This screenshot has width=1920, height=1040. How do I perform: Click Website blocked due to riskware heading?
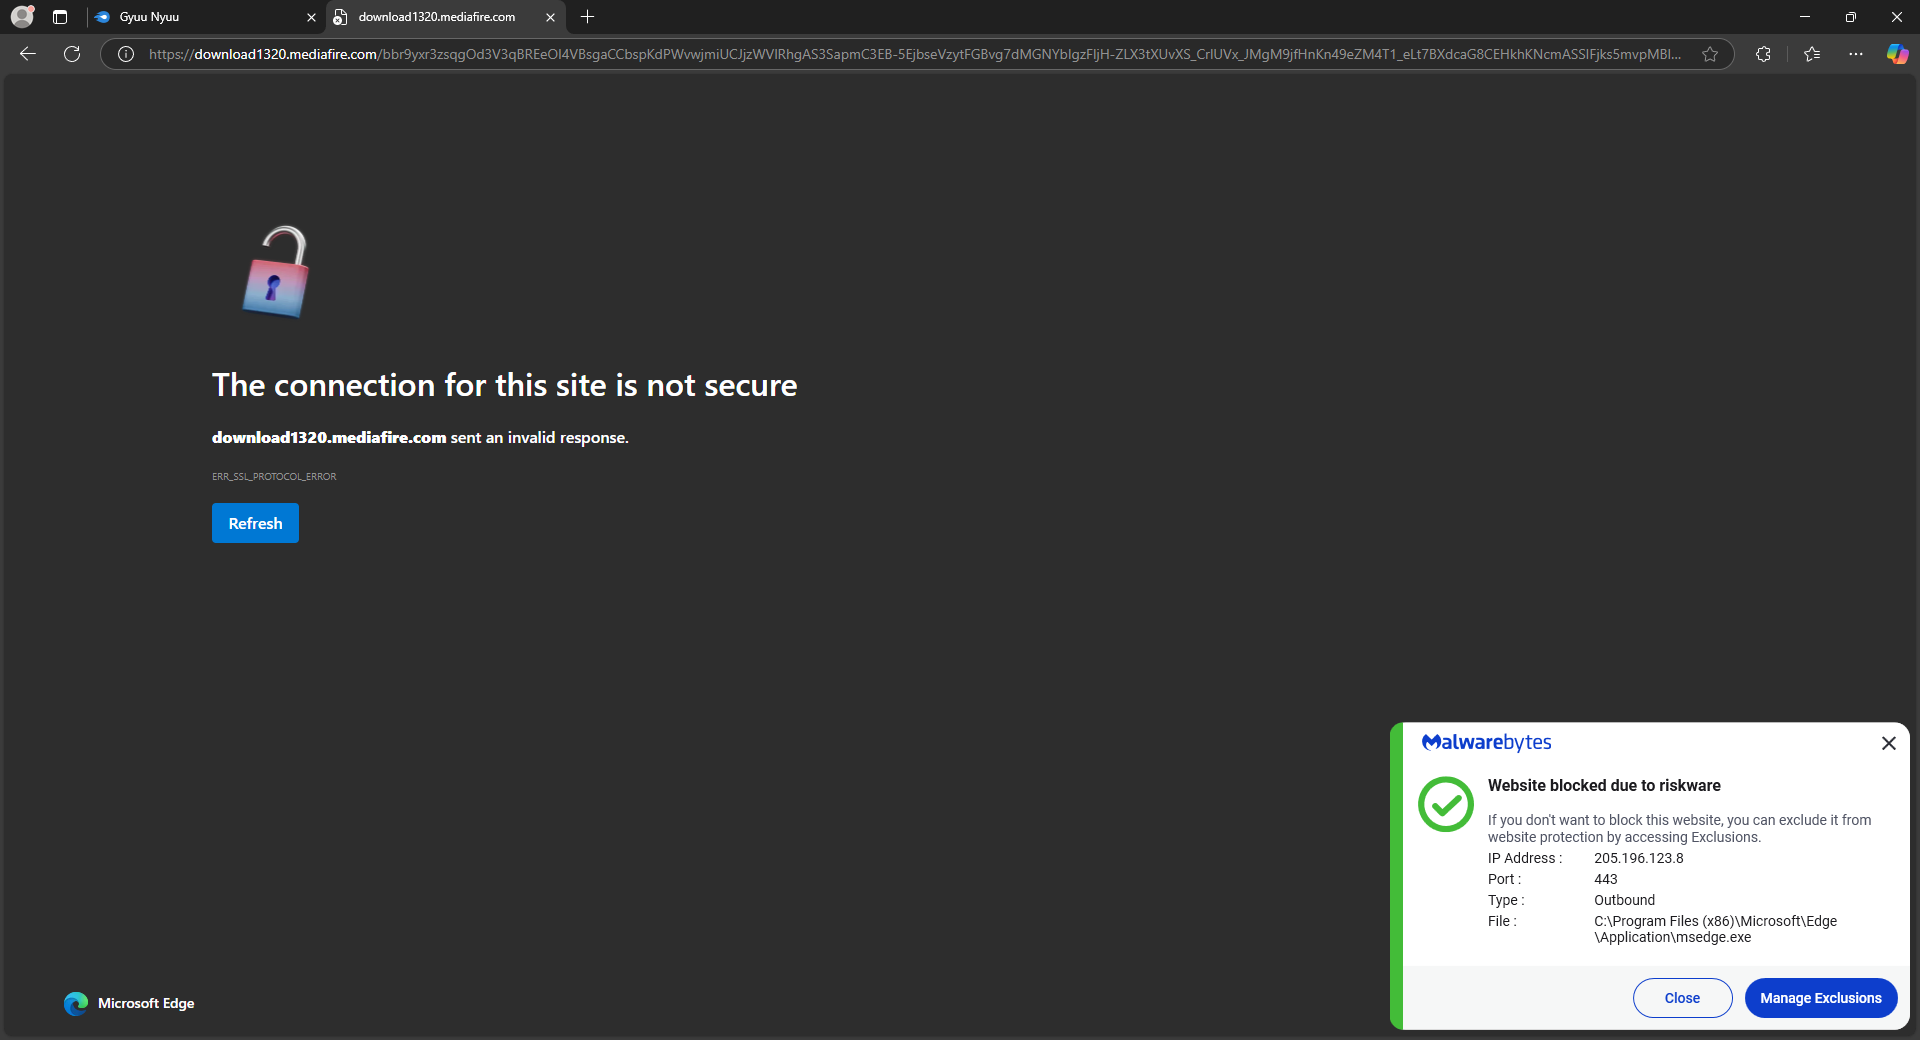click(x=1604, y=785)
